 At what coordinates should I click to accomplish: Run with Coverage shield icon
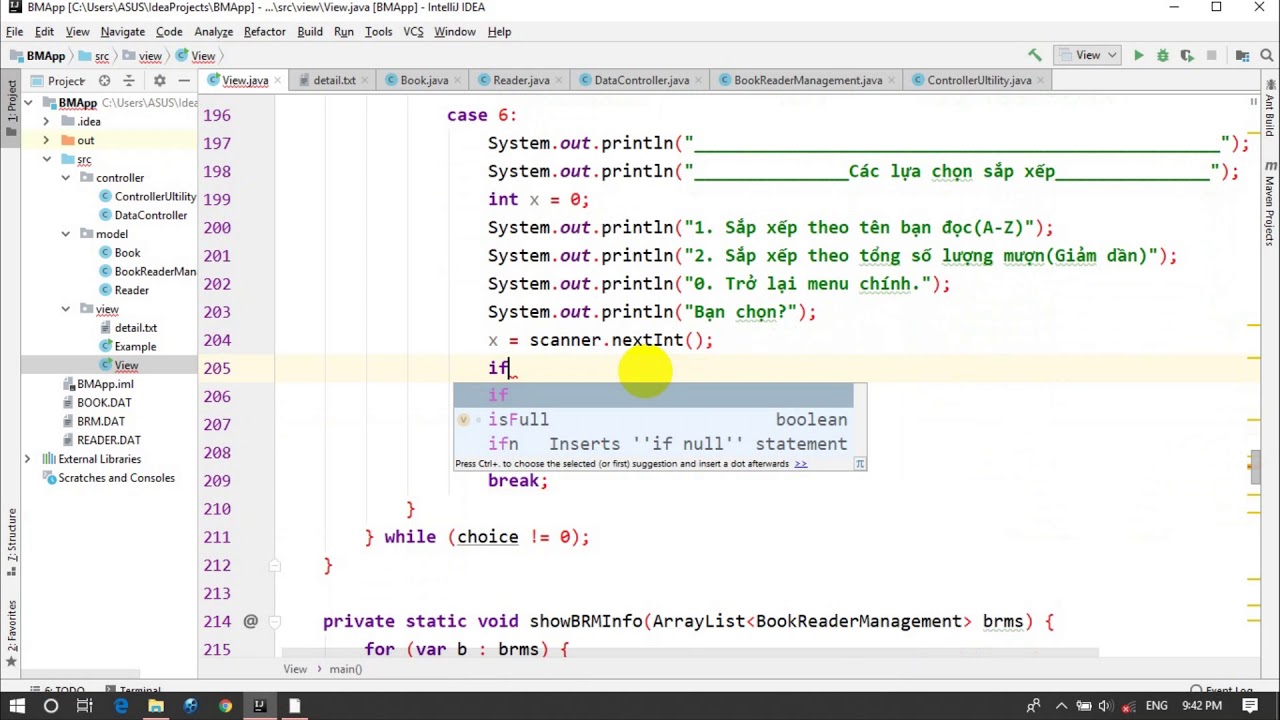click(1187, 56)
